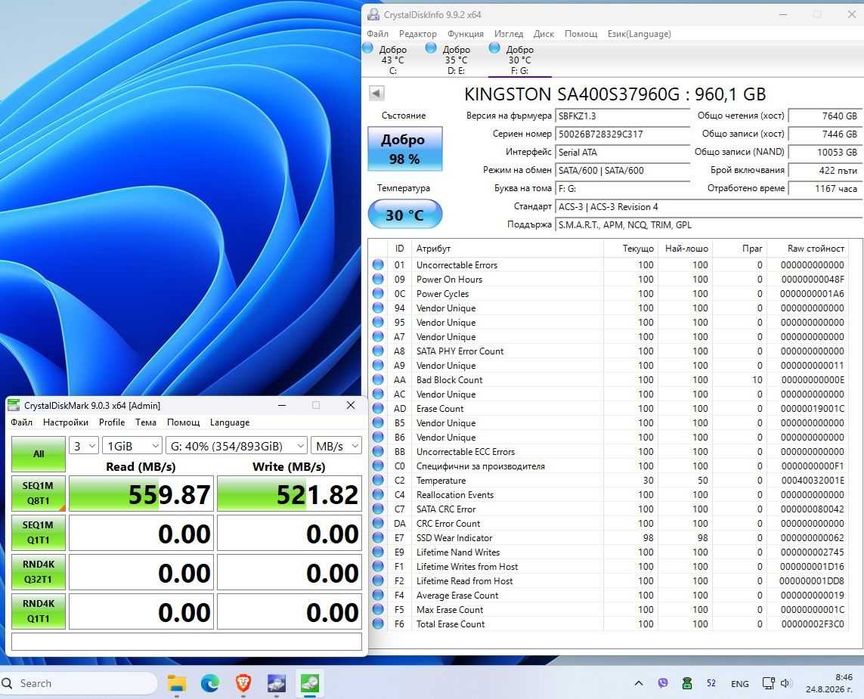The height and width of the screenshot is (699, 864).
Task: Click the empty comment field in CrystalDiskMark
Action: point(186,642)
